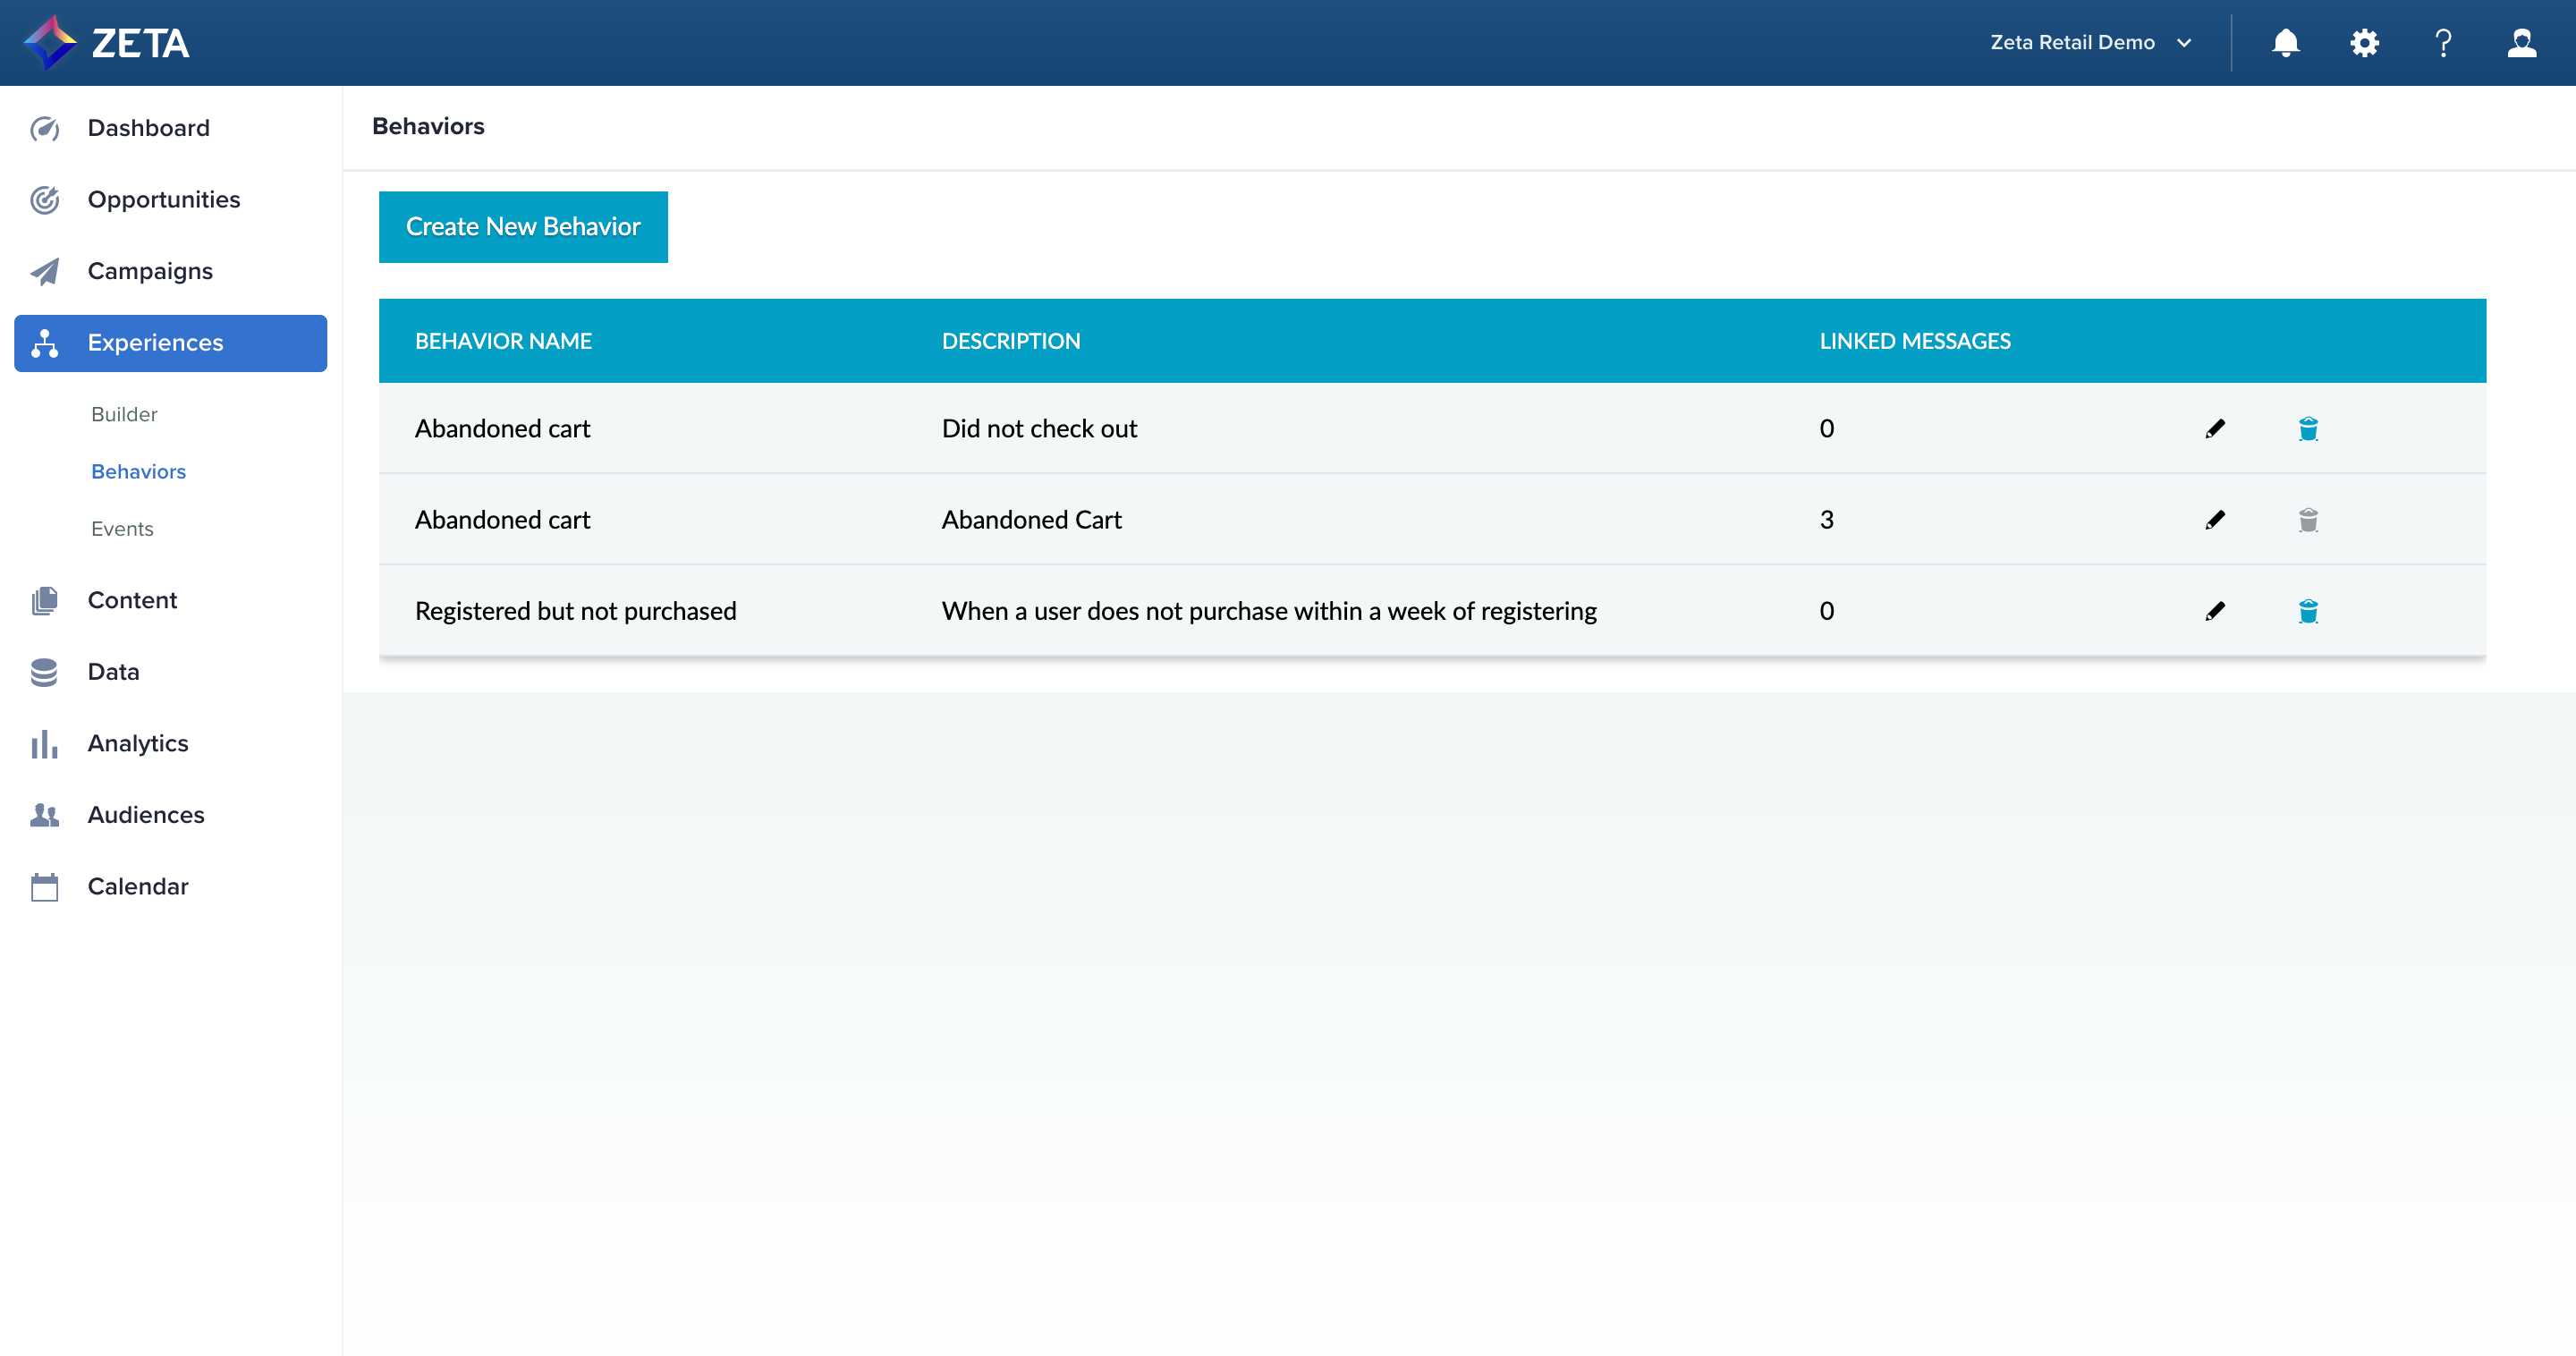Open the Audiences sidebar item
Screen dimensions: 2576x1356
pos(145,815)
